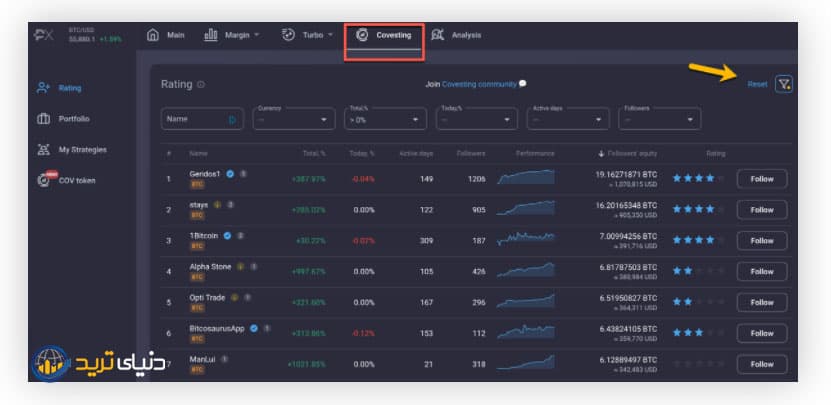This screenshot has width=831, height=405.
Task: Open Alpha Stone performance chart
Action: 526,270
